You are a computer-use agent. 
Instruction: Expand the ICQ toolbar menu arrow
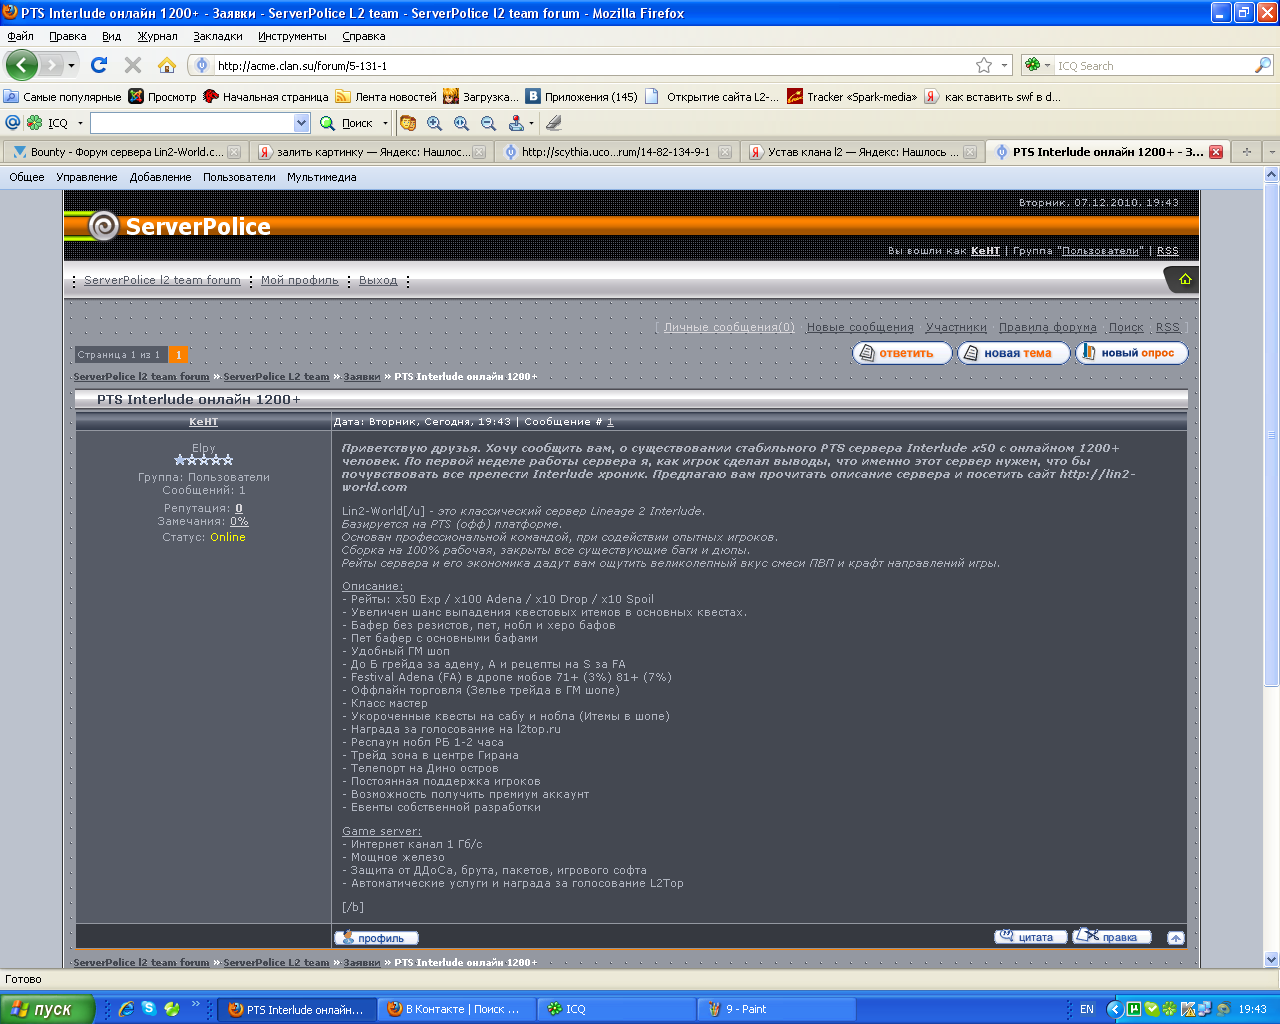[80, 124]
